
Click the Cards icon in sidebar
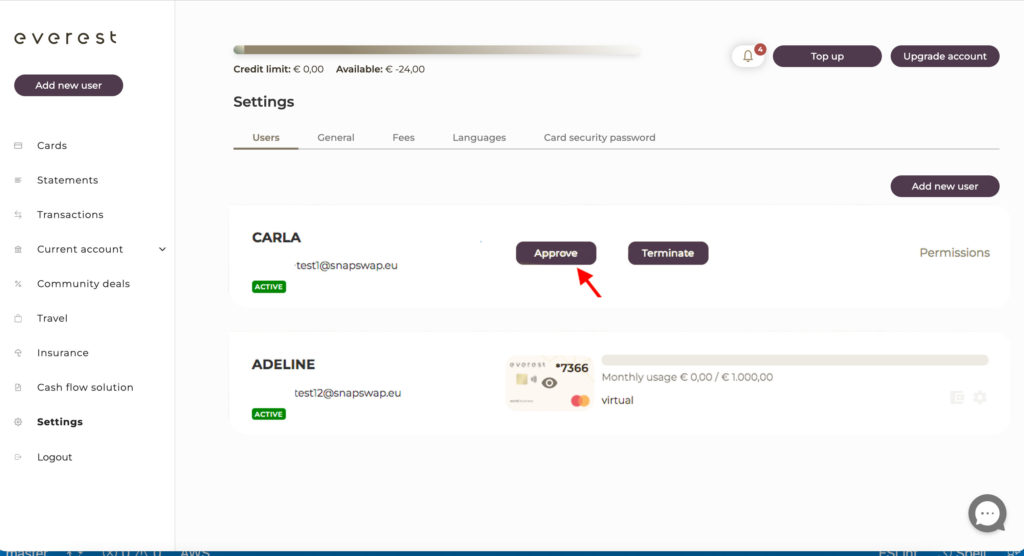click(18, 146)
